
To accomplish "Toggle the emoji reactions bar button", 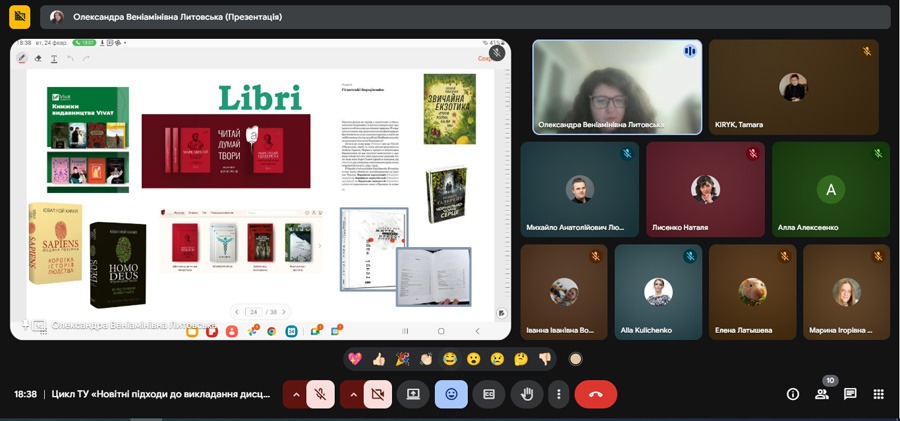I will (x=451, y=394).
